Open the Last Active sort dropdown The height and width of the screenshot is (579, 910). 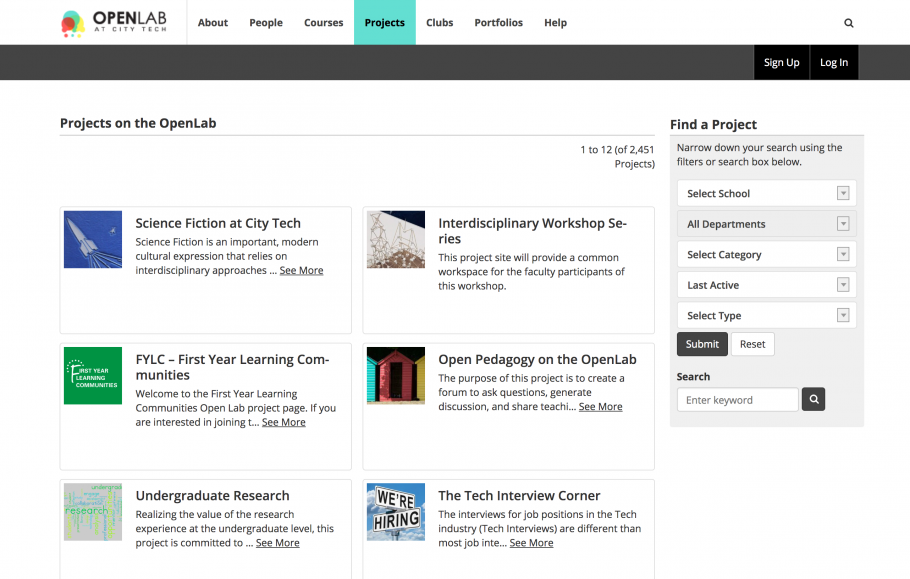[x=766, y=285]
